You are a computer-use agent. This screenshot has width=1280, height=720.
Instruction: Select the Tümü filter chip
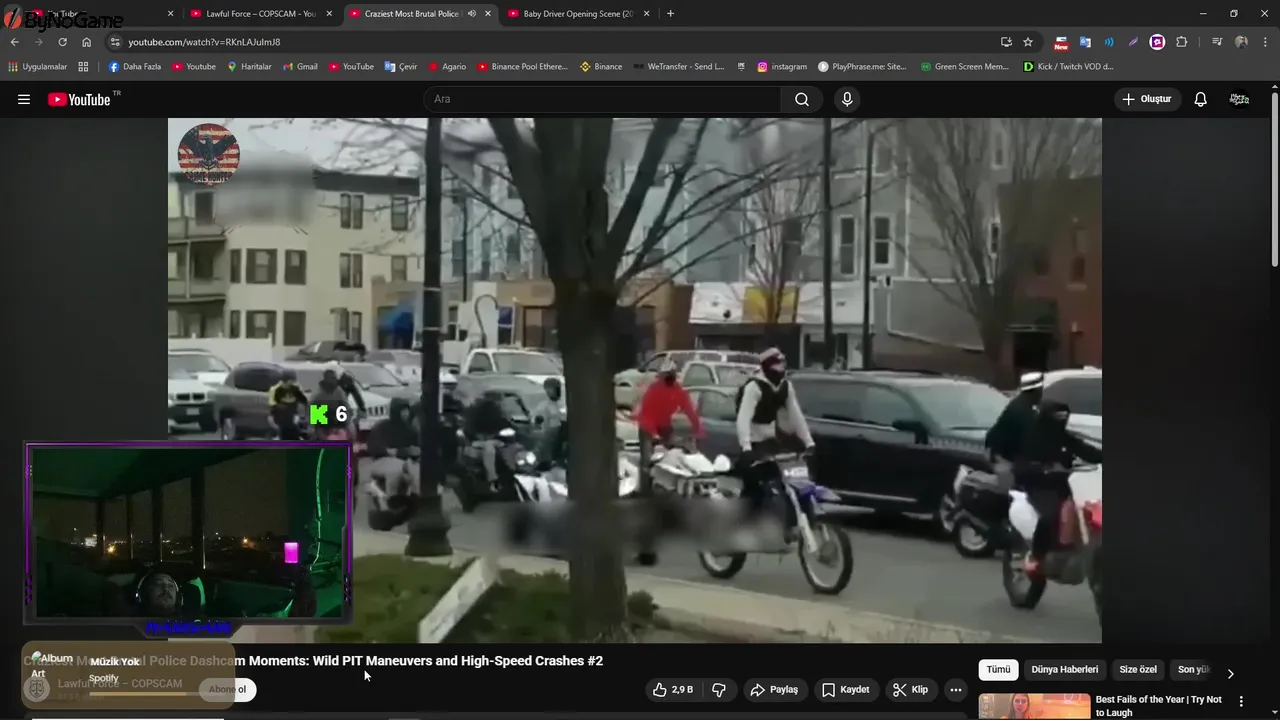pos(999,670)
